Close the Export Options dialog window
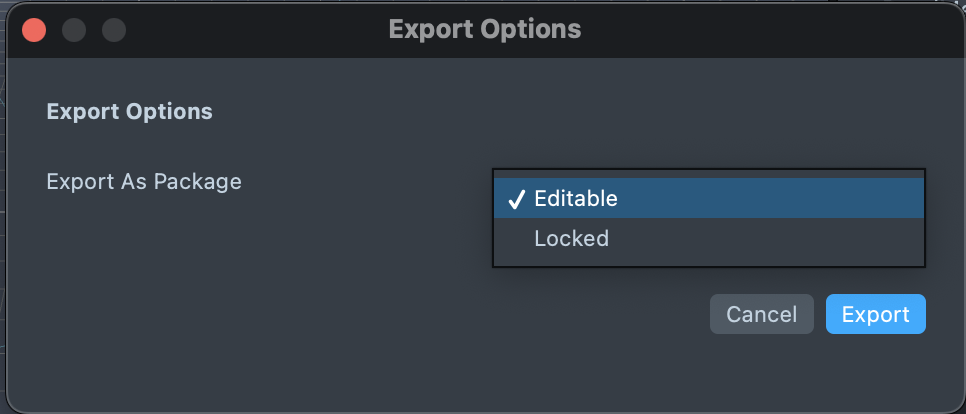966x414 pixels. pos(34,29)
